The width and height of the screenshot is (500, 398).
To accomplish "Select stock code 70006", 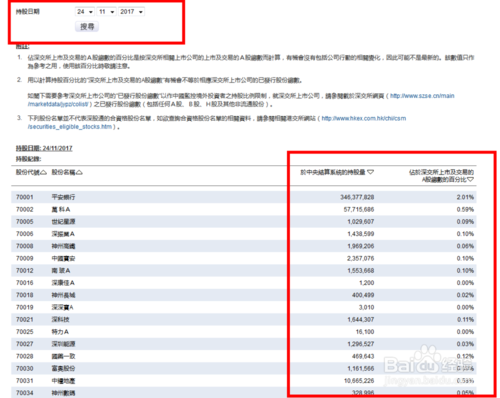I will [x=25, y=234].
